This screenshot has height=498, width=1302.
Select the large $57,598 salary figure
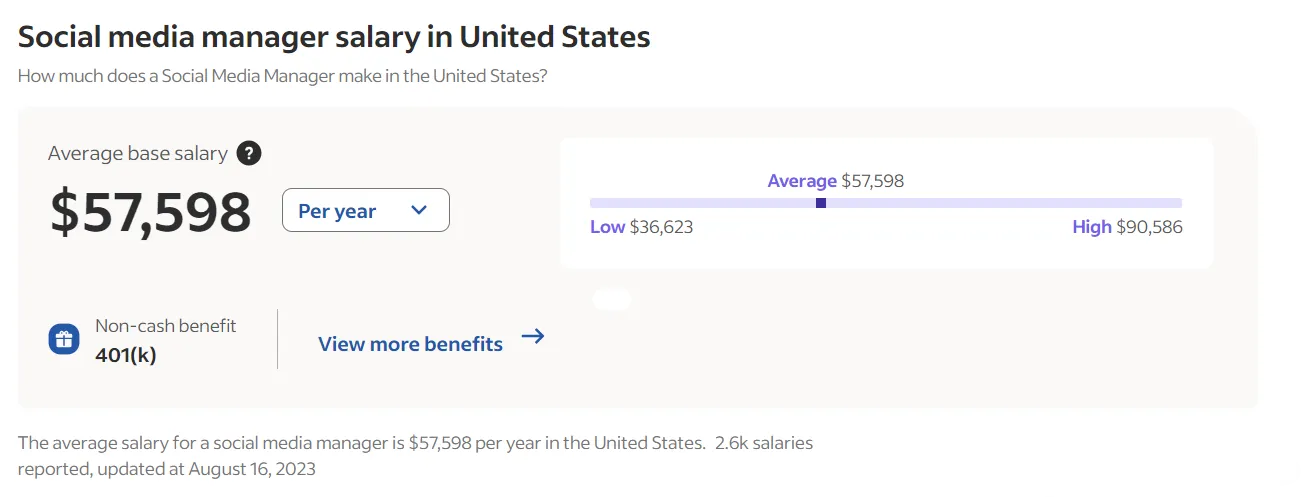[151, 212]
